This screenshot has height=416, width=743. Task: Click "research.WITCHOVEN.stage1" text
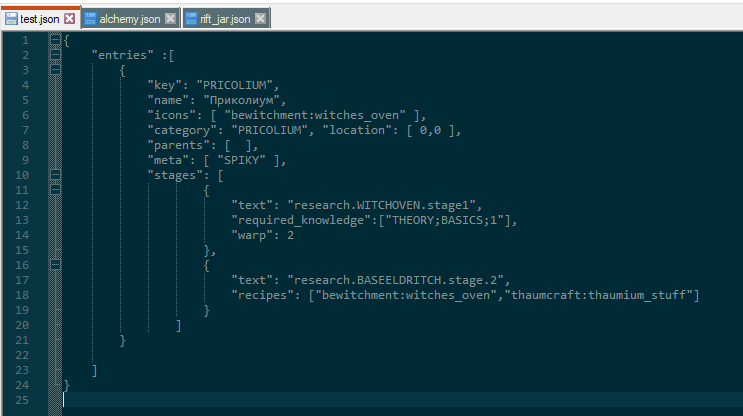point(381,205)
